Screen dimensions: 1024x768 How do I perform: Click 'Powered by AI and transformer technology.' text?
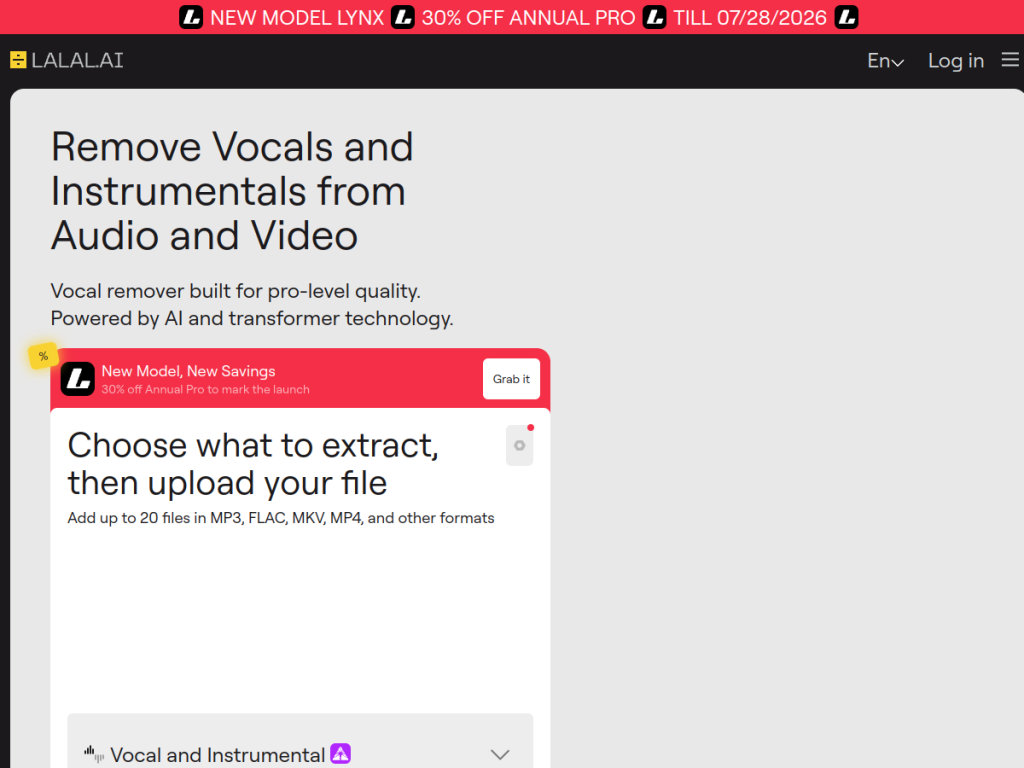pyautogui.click(x=251, y=318)
